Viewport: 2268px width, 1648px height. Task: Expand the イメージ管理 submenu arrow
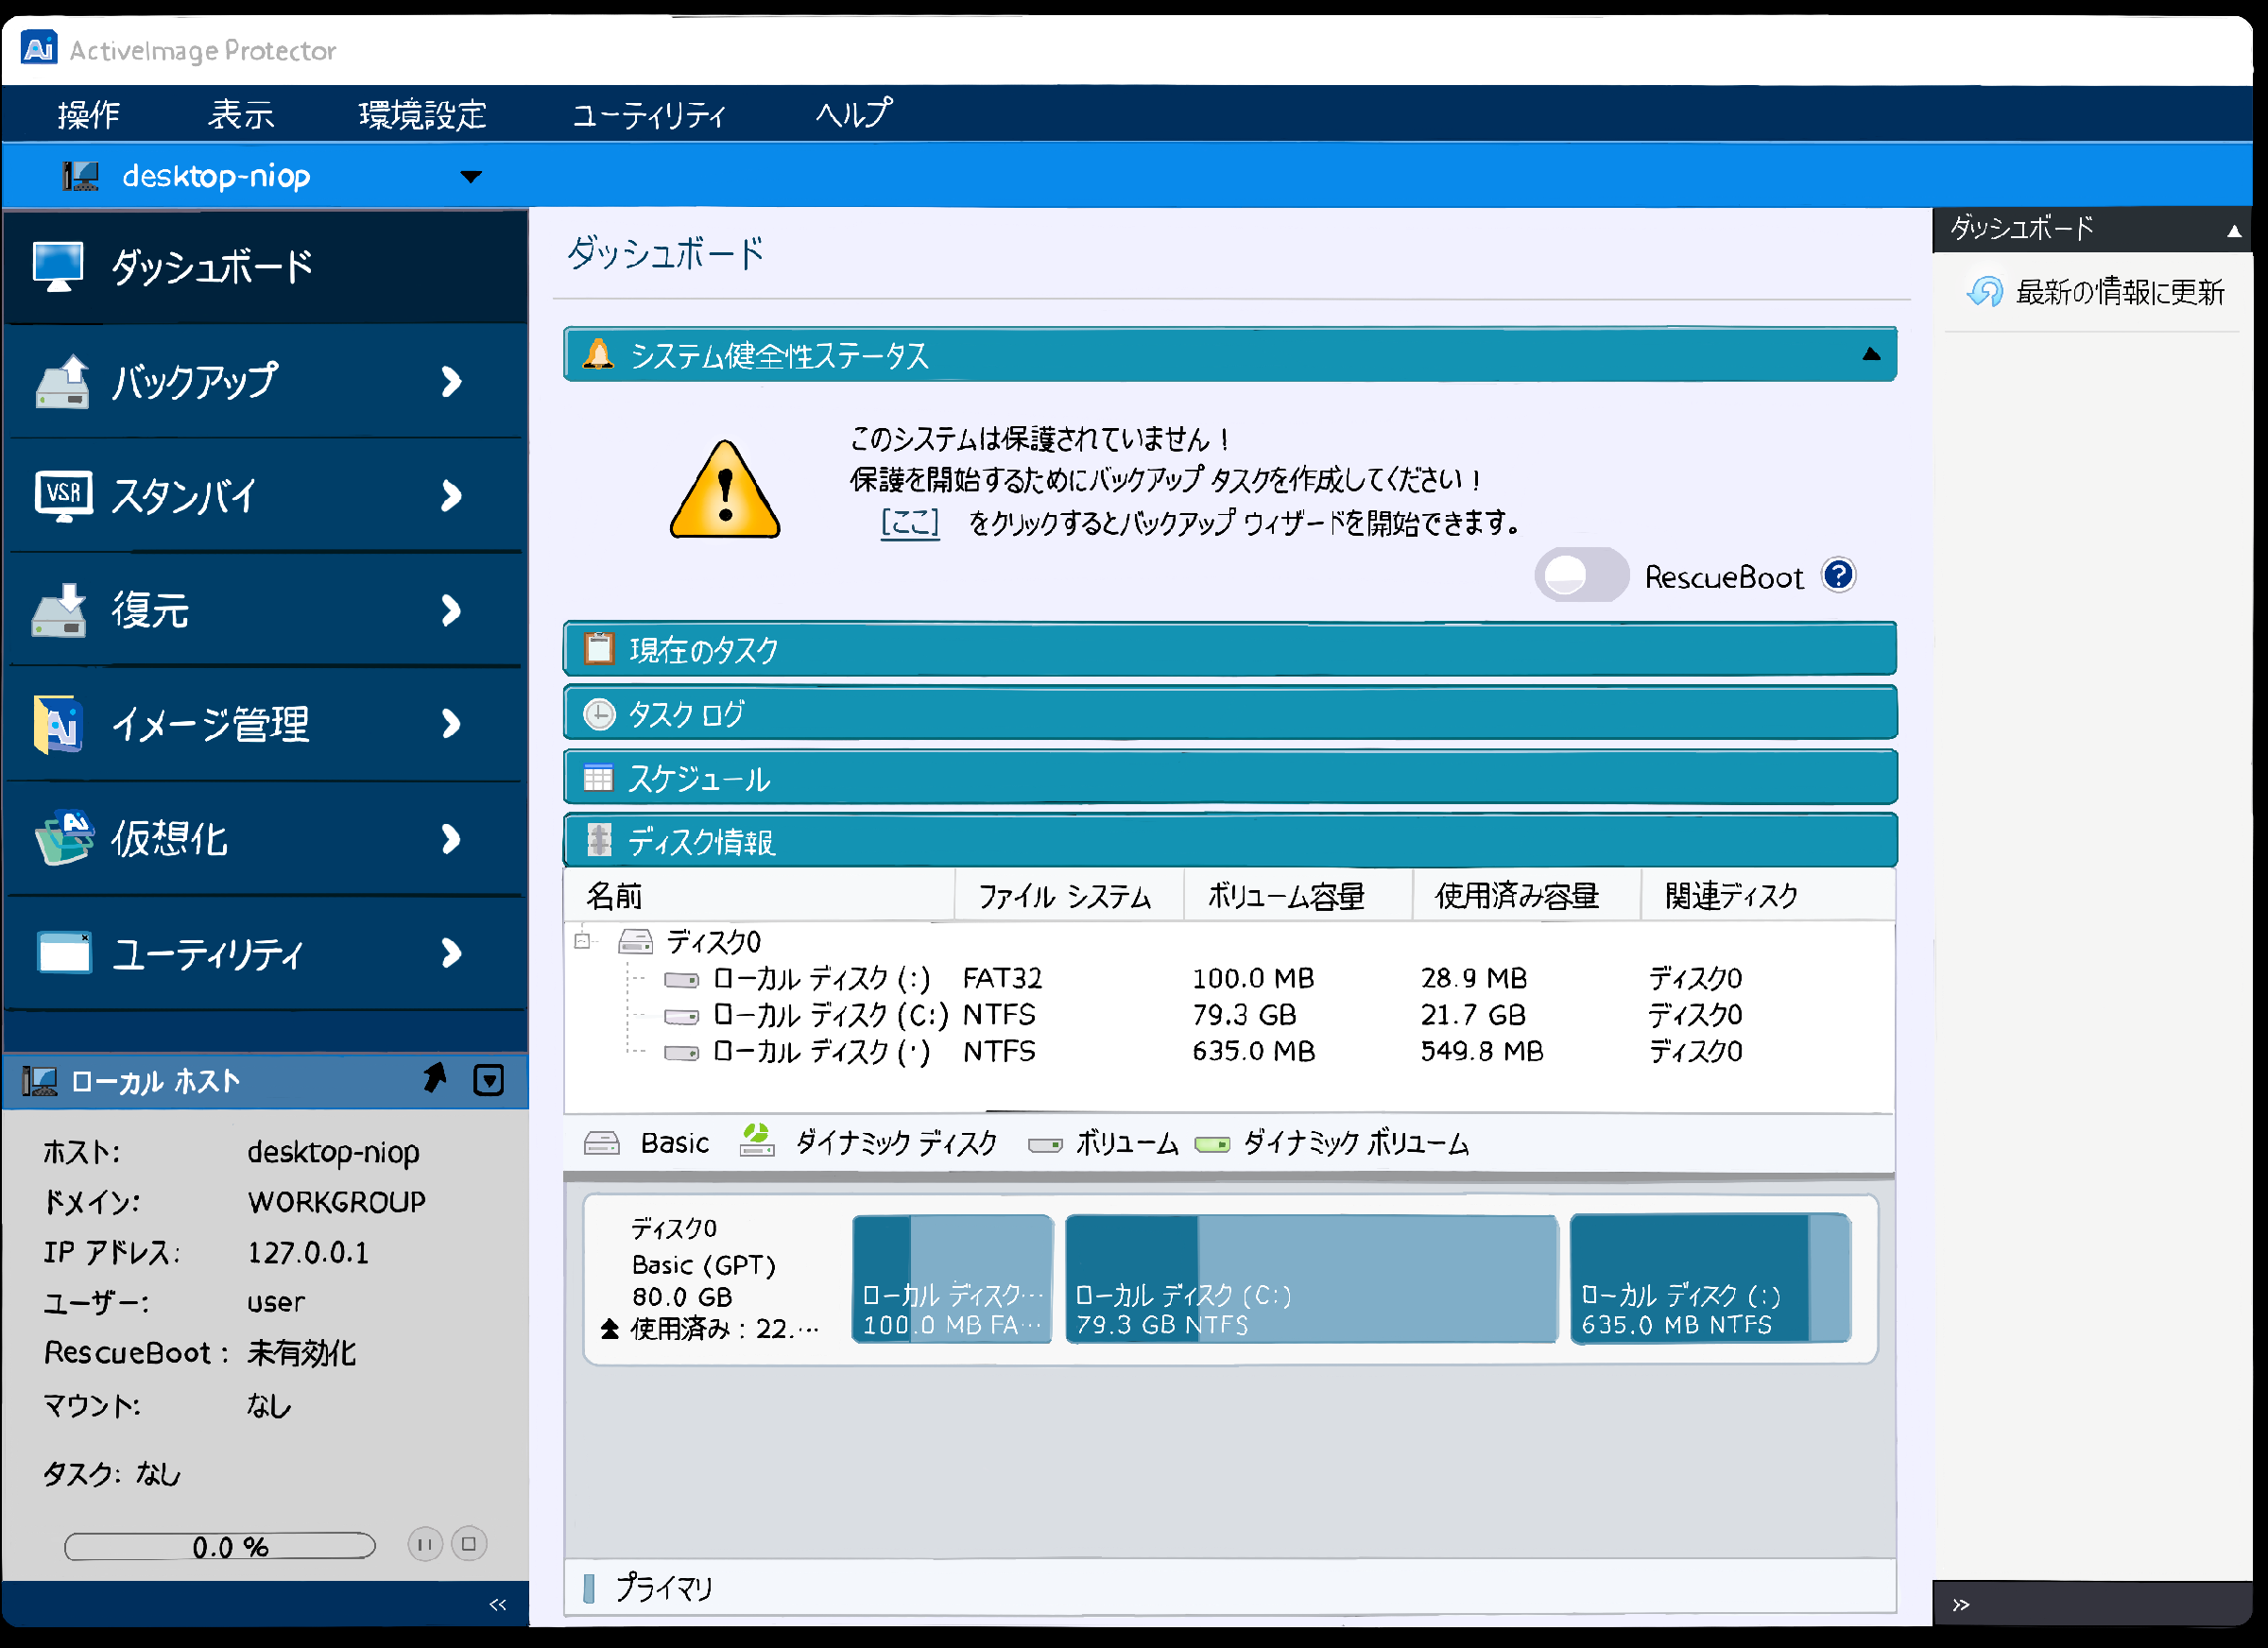click(x=451, y=724)
